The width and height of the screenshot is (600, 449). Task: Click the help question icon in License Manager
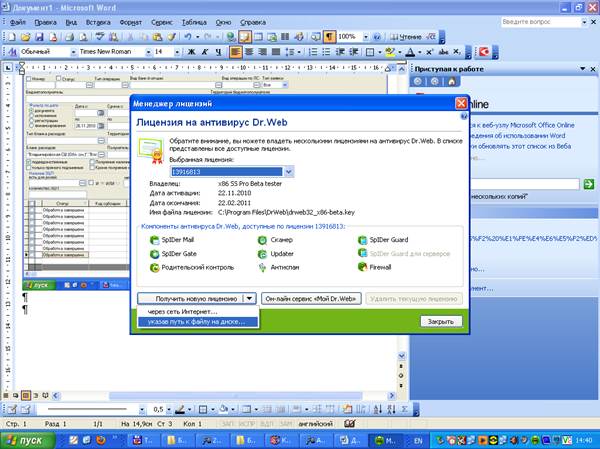tap(463, 116)
